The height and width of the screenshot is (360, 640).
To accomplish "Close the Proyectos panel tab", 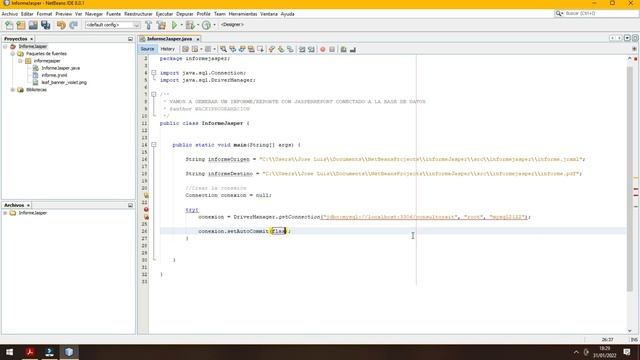I will [x=31, y=39].
